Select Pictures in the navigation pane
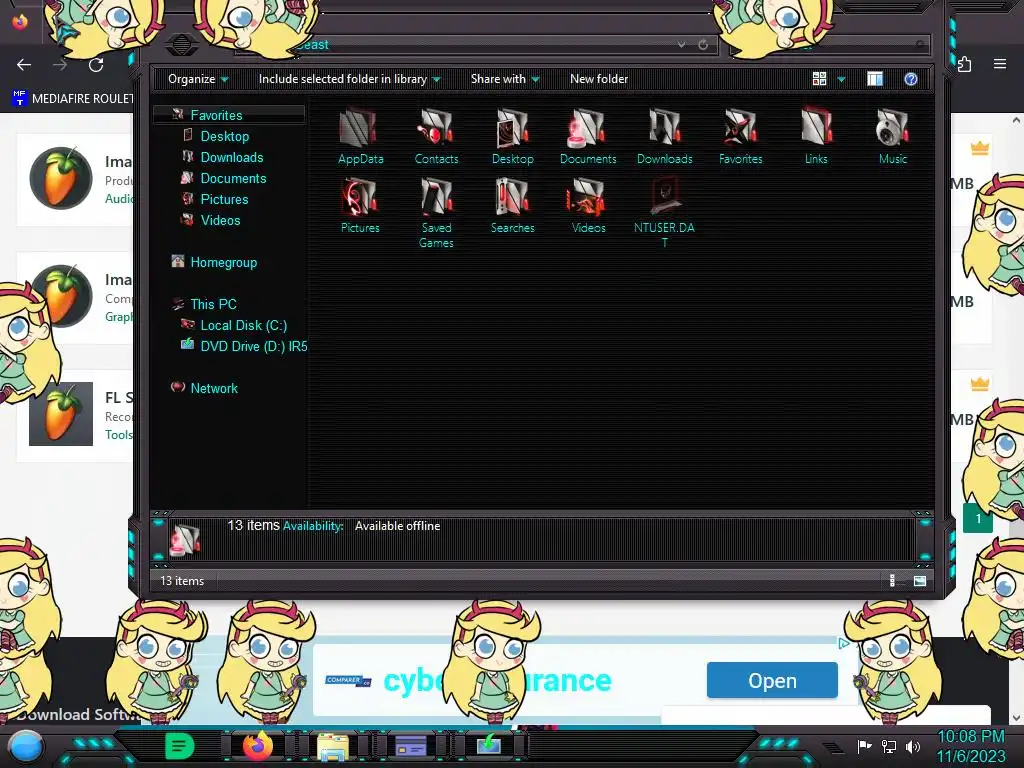 pos(224,199)
